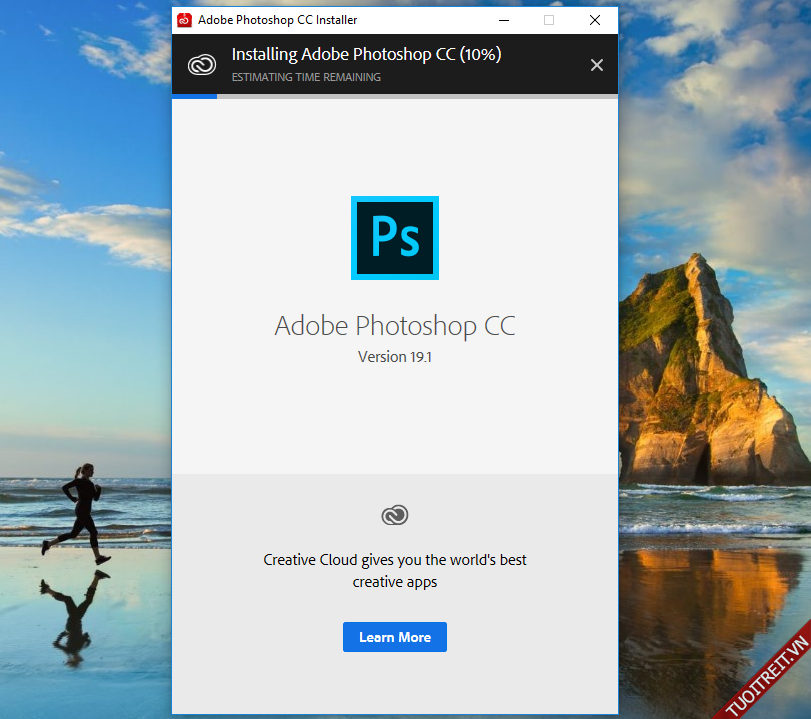Image resolution: width=811 pixels, height=719 pixels.
Task: Click the blue filled part of progress bar
Action: pos(194,97)
